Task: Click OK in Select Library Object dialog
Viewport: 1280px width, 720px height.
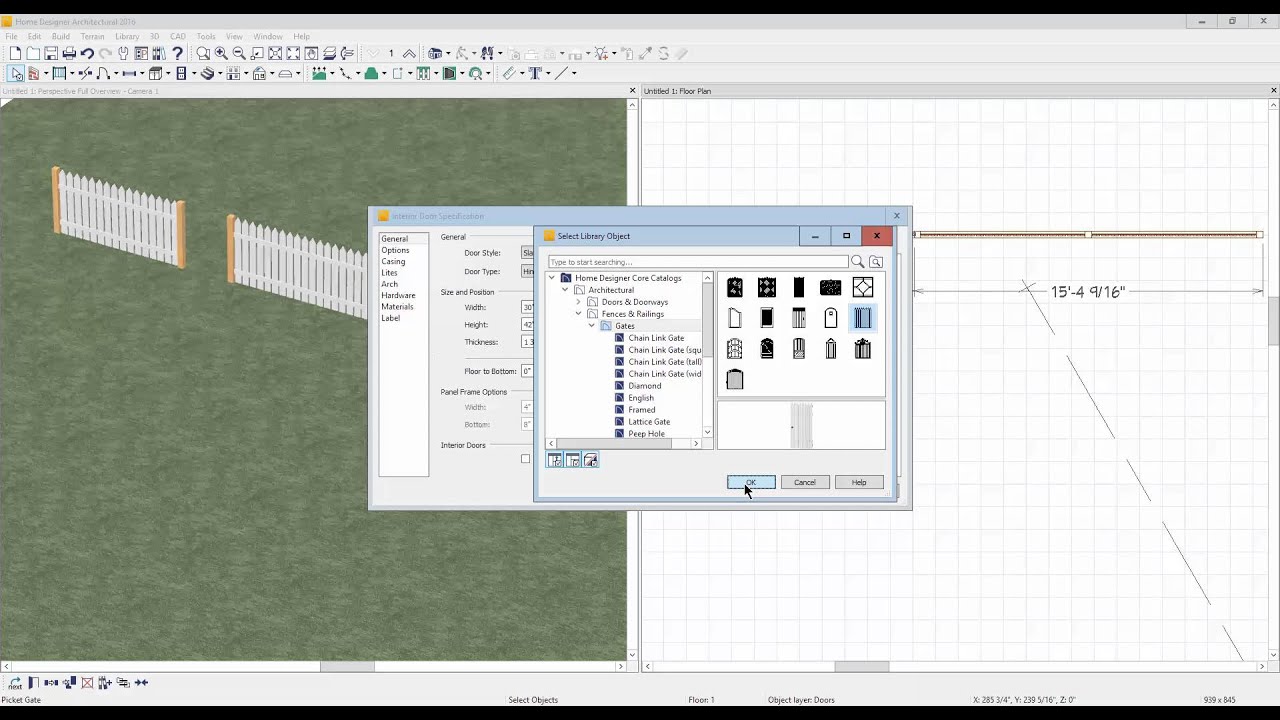Action: (x=751, y=482)
